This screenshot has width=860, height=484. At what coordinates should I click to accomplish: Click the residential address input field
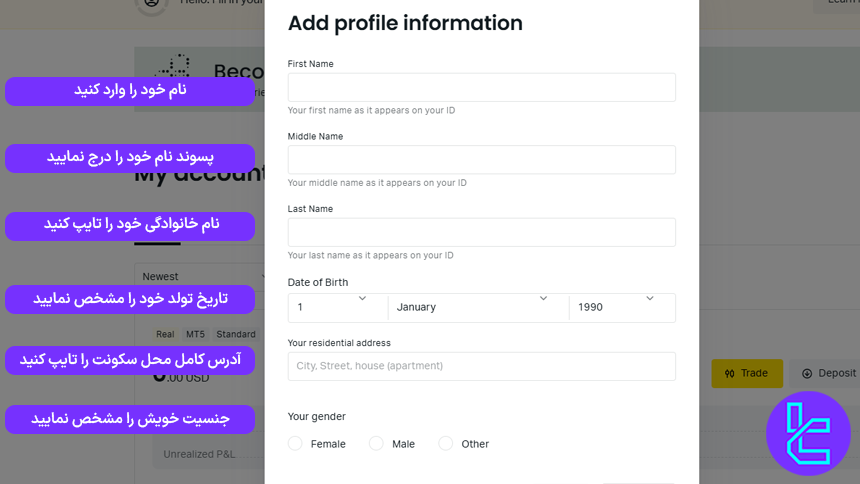click(482, 366)
